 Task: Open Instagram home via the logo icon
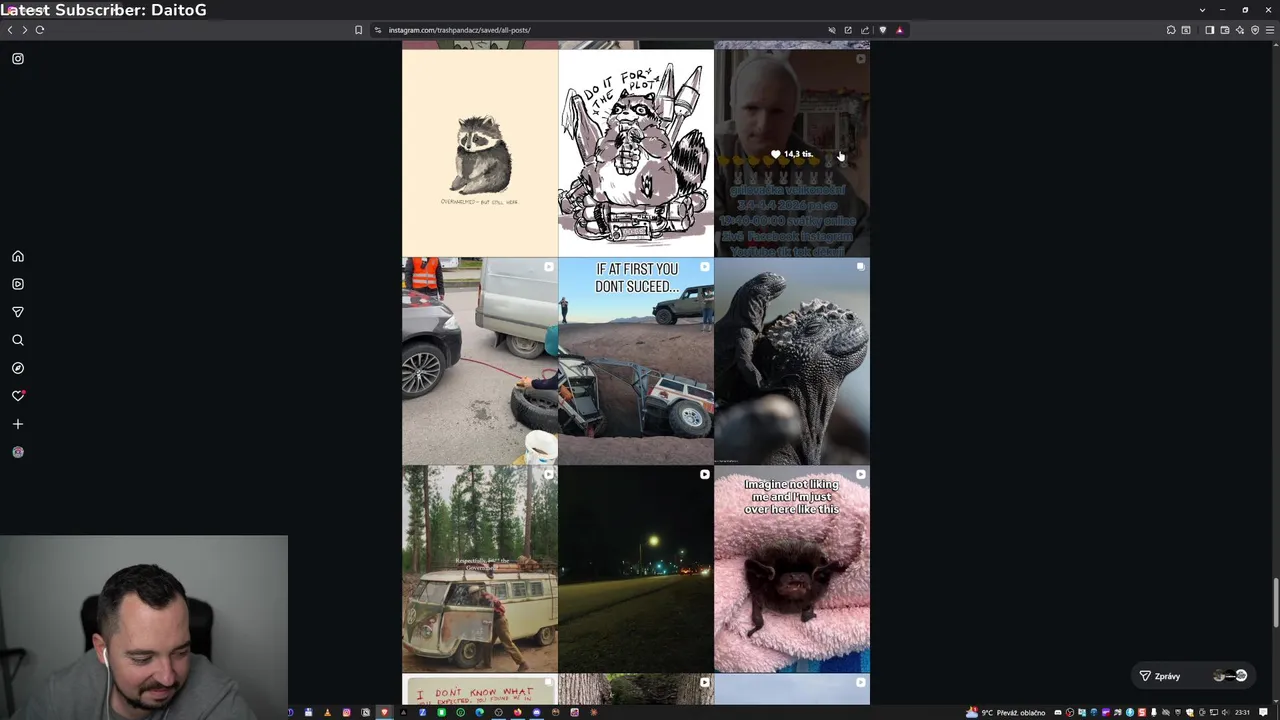tap(18, 59)
